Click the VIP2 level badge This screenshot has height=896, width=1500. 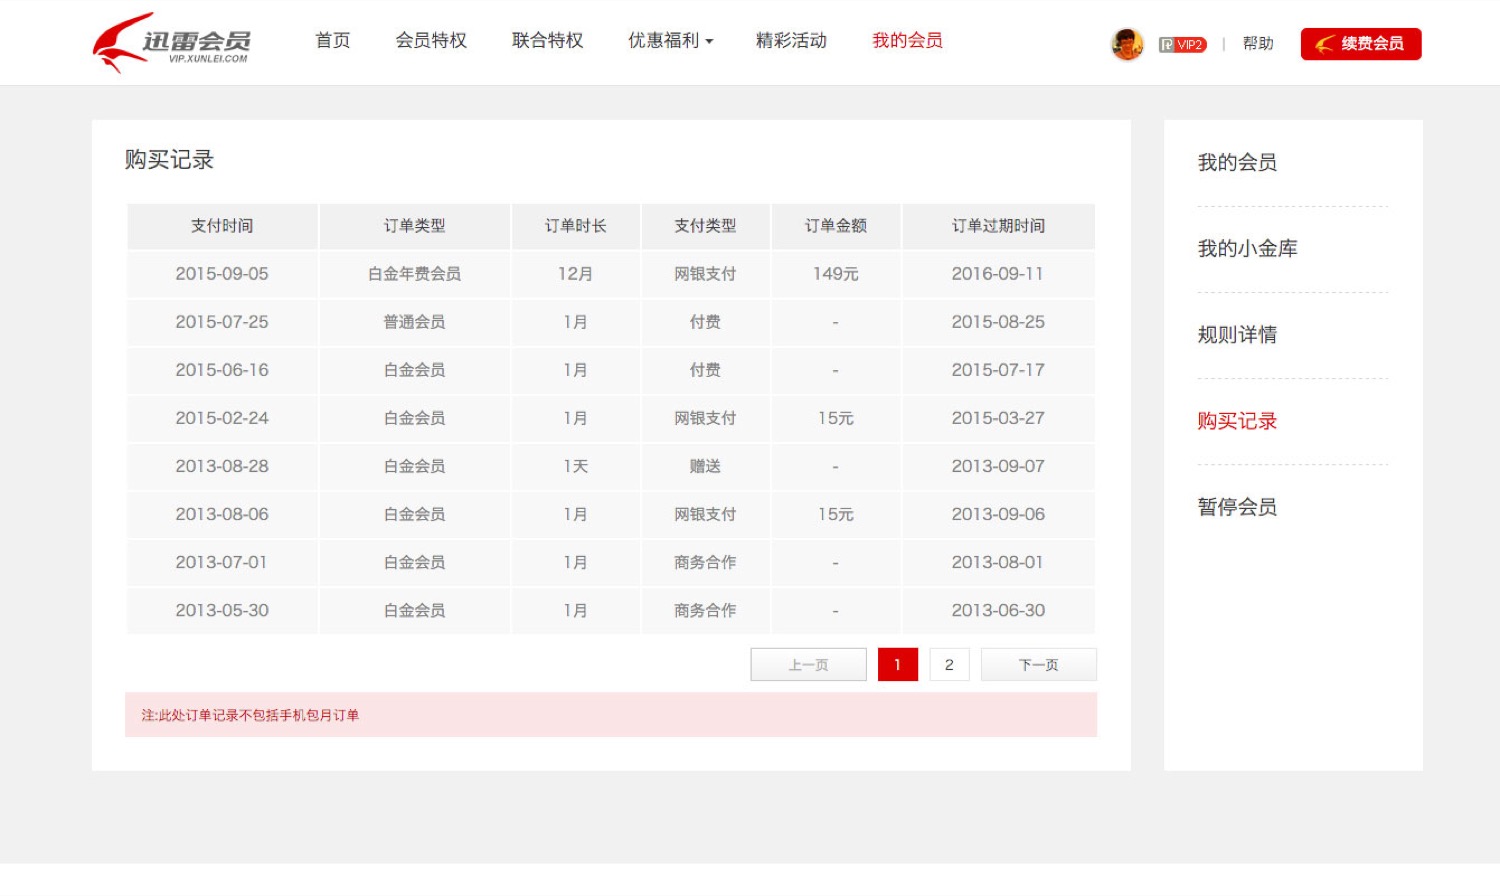click(x=1182, y=45)
